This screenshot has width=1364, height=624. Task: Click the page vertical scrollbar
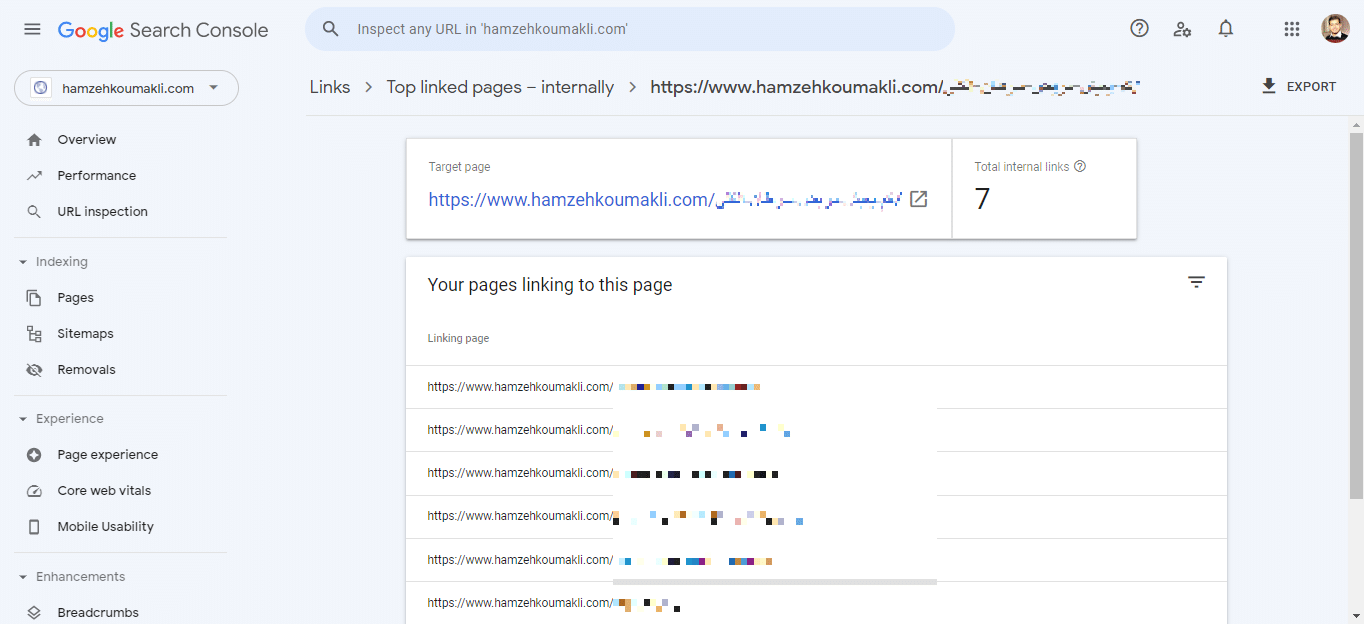tap(1356, 300)
